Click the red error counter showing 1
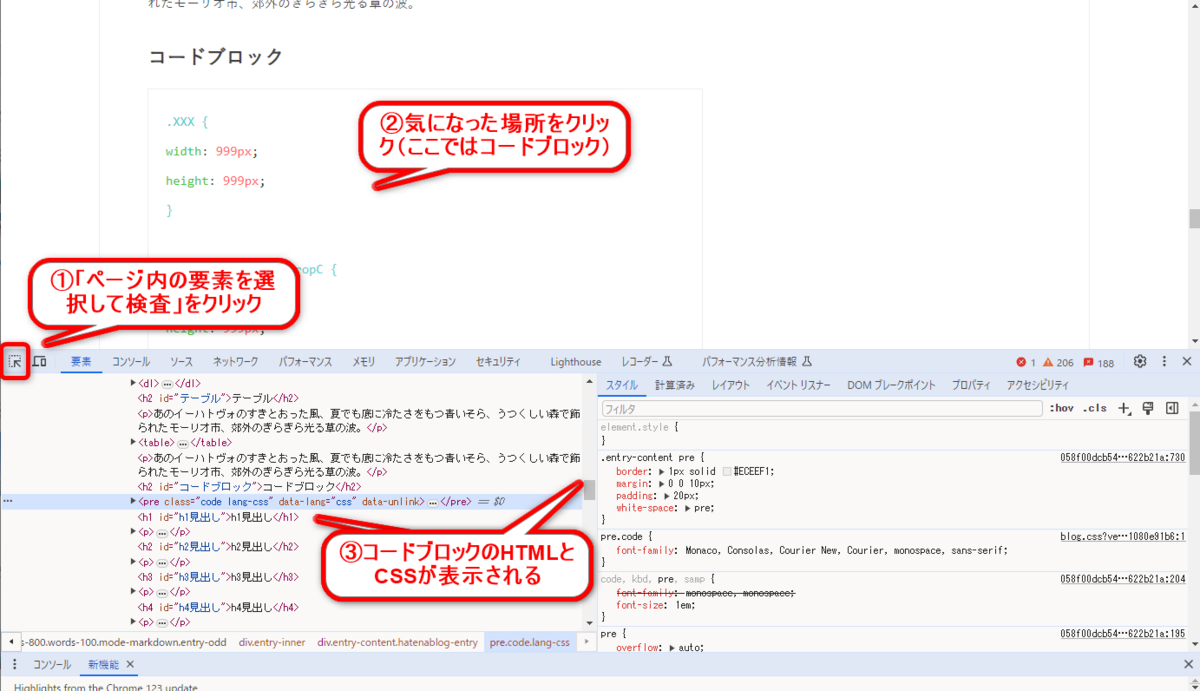Image resolution: width=1200 pixels, height=691 pixels. click(1026, 363)
